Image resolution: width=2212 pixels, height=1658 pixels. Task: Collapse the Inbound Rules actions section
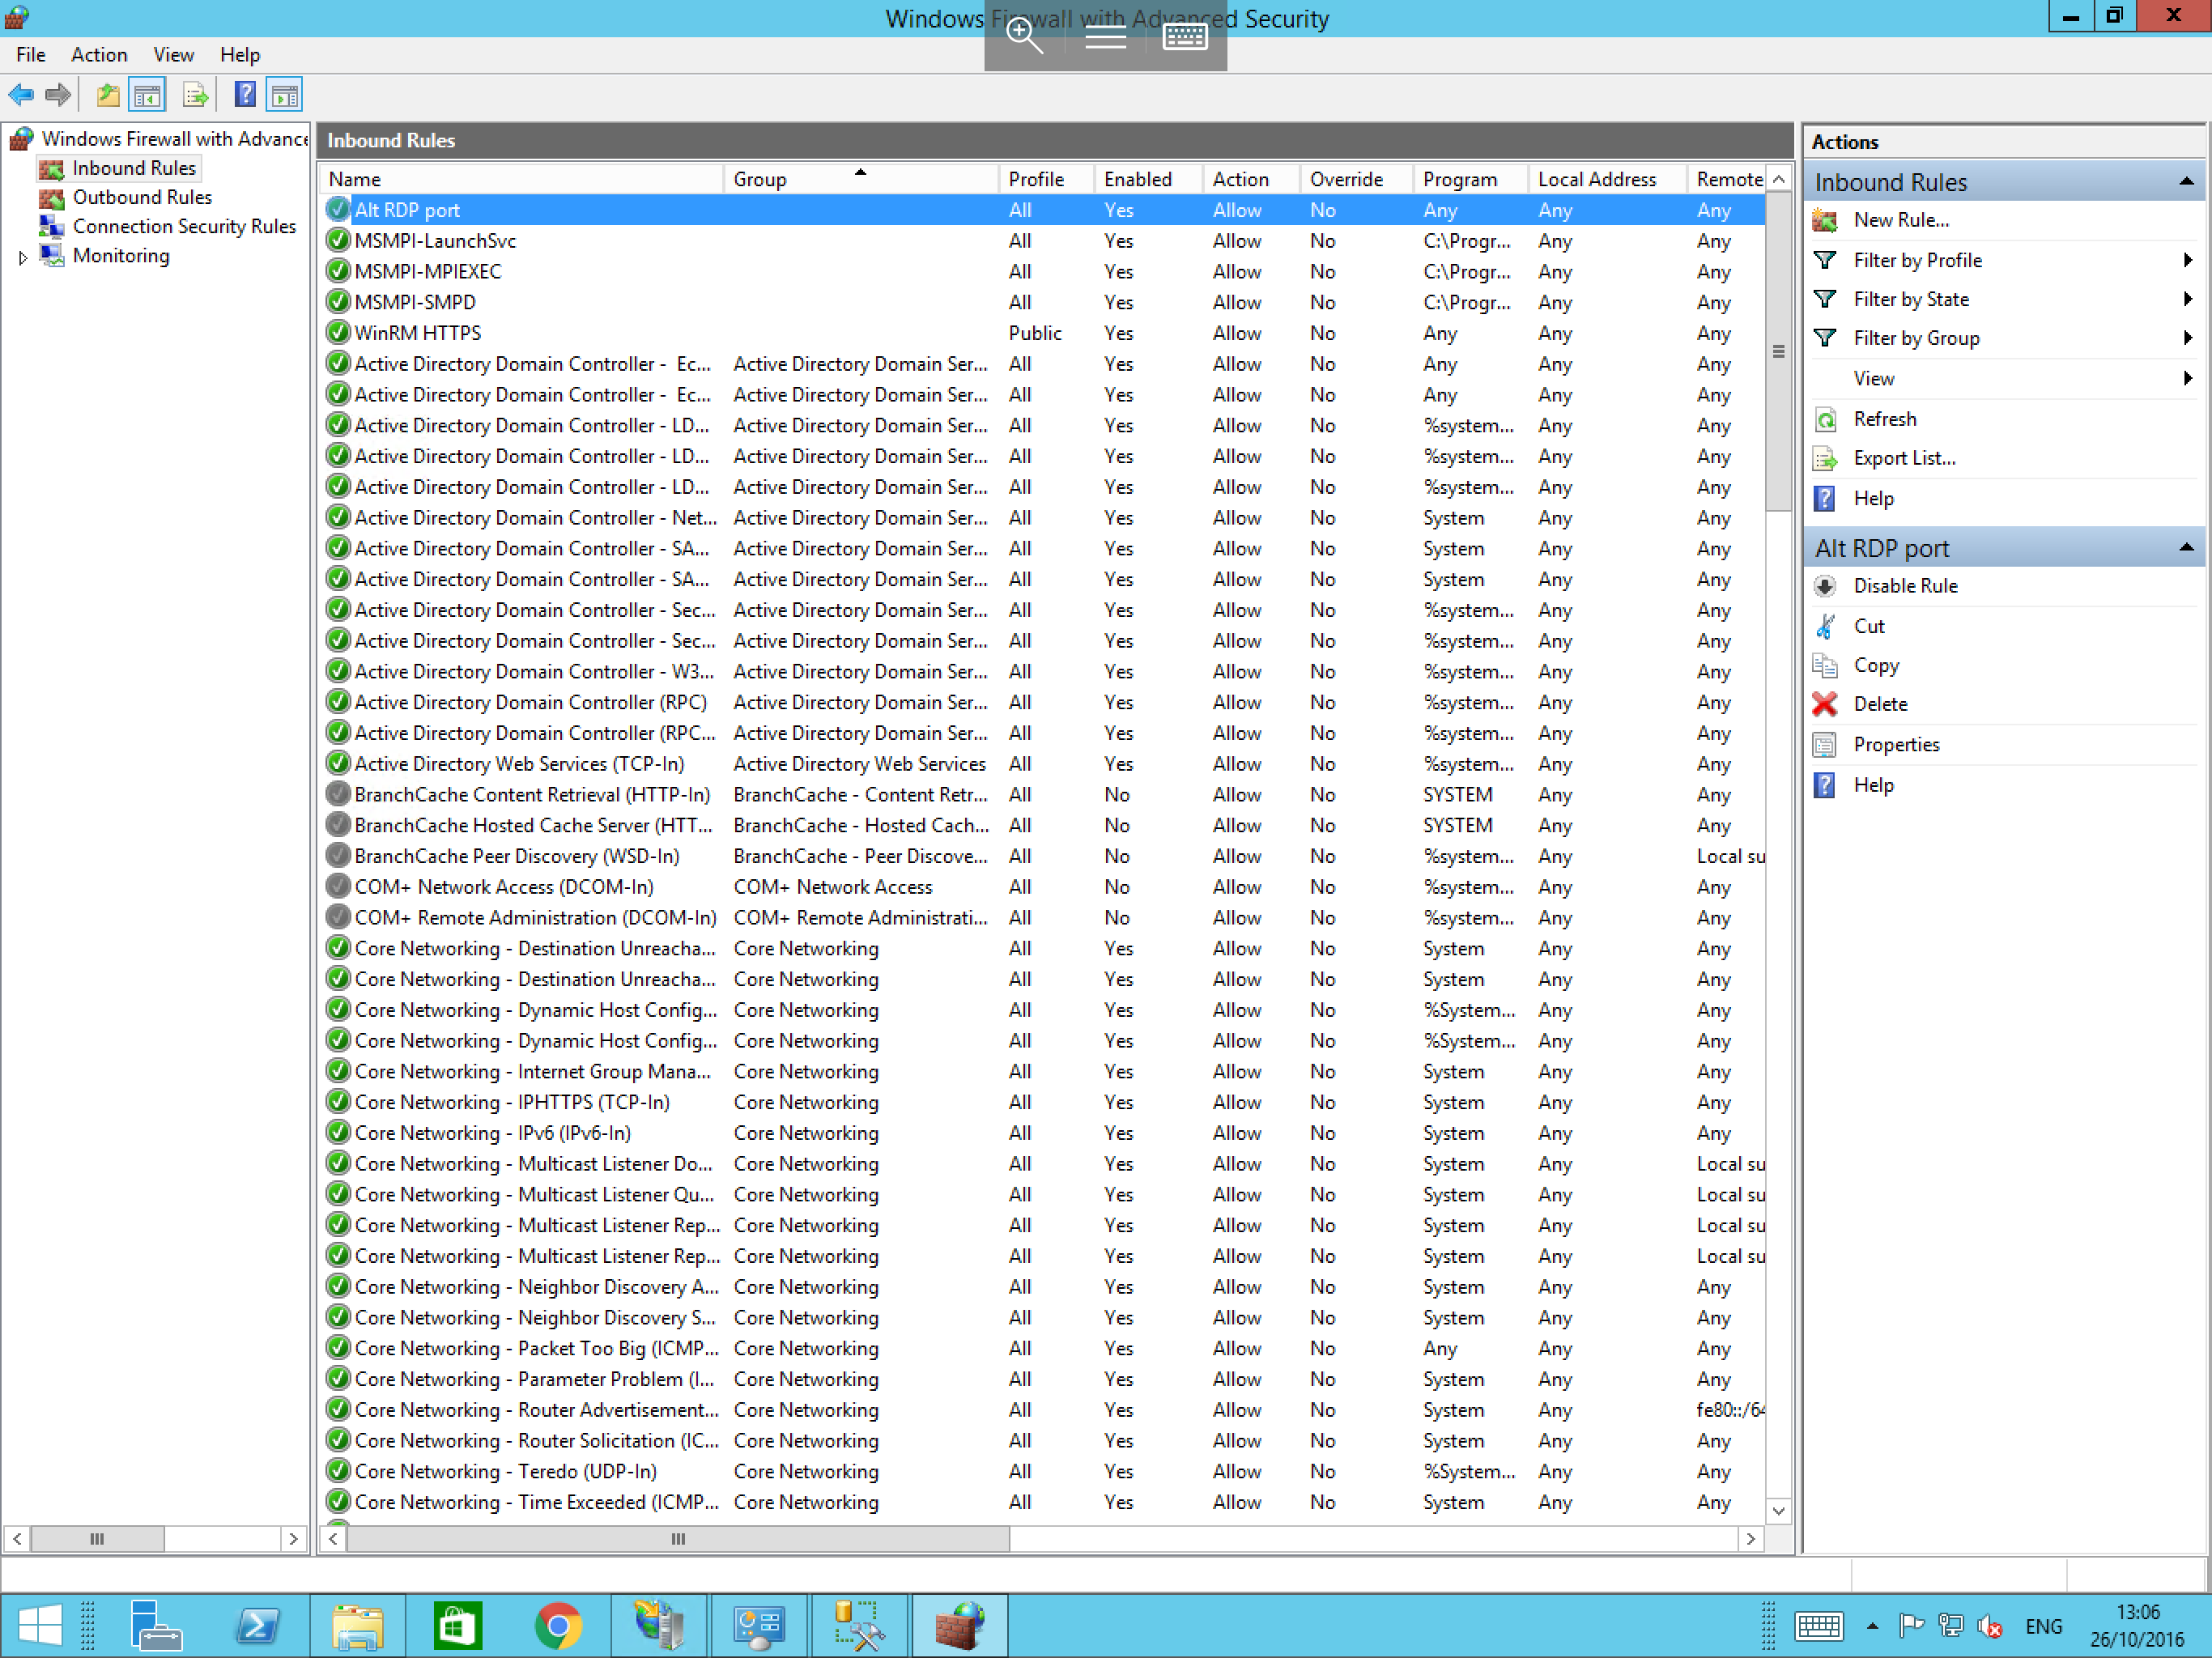click(x=2186, y=182)
